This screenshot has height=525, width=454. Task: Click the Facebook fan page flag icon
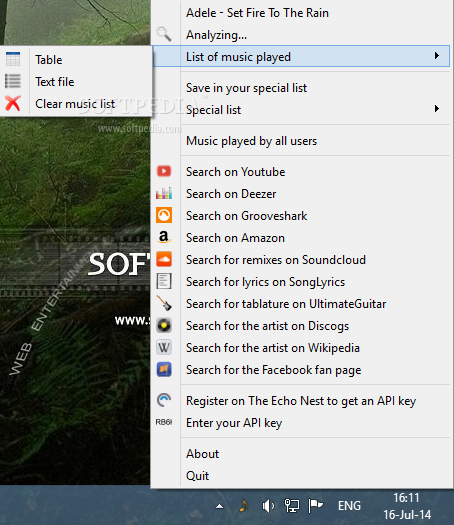pos(164,369)
